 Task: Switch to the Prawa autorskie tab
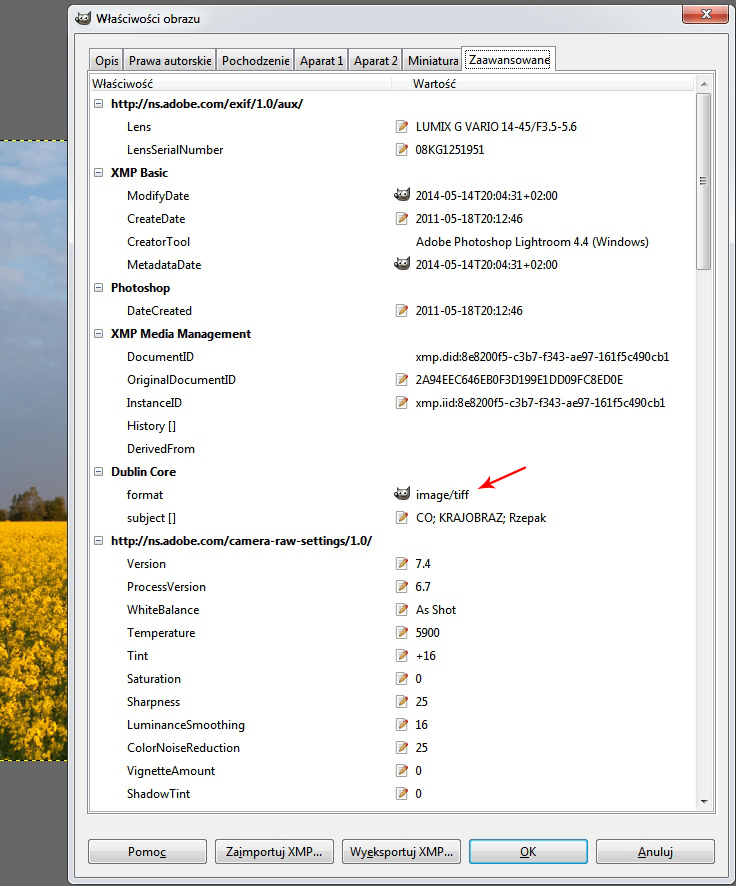point(170,61)
